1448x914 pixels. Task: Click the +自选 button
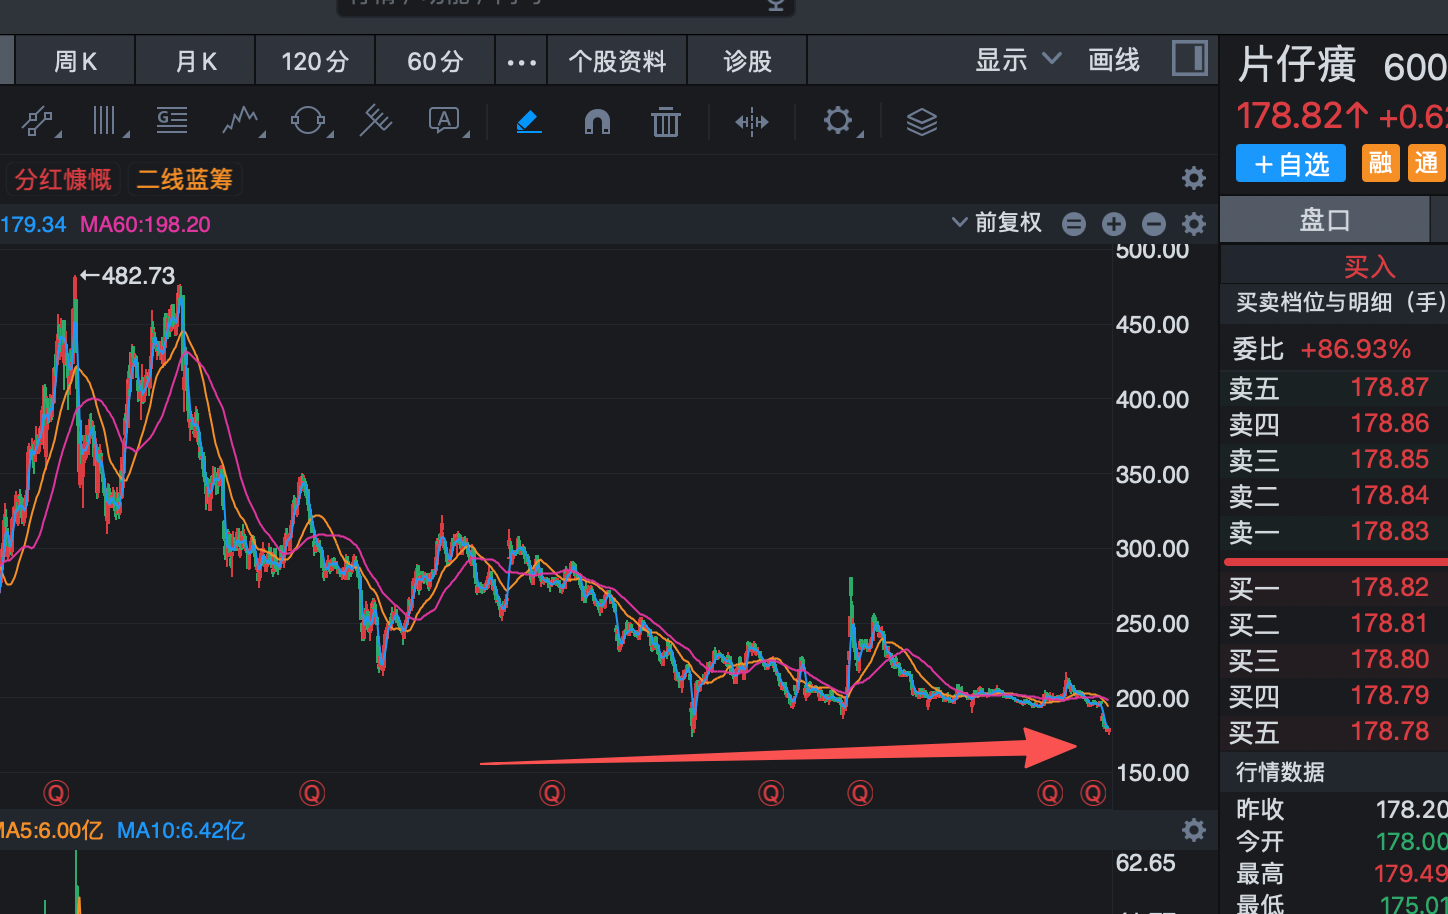click(x=1290, y=164)
